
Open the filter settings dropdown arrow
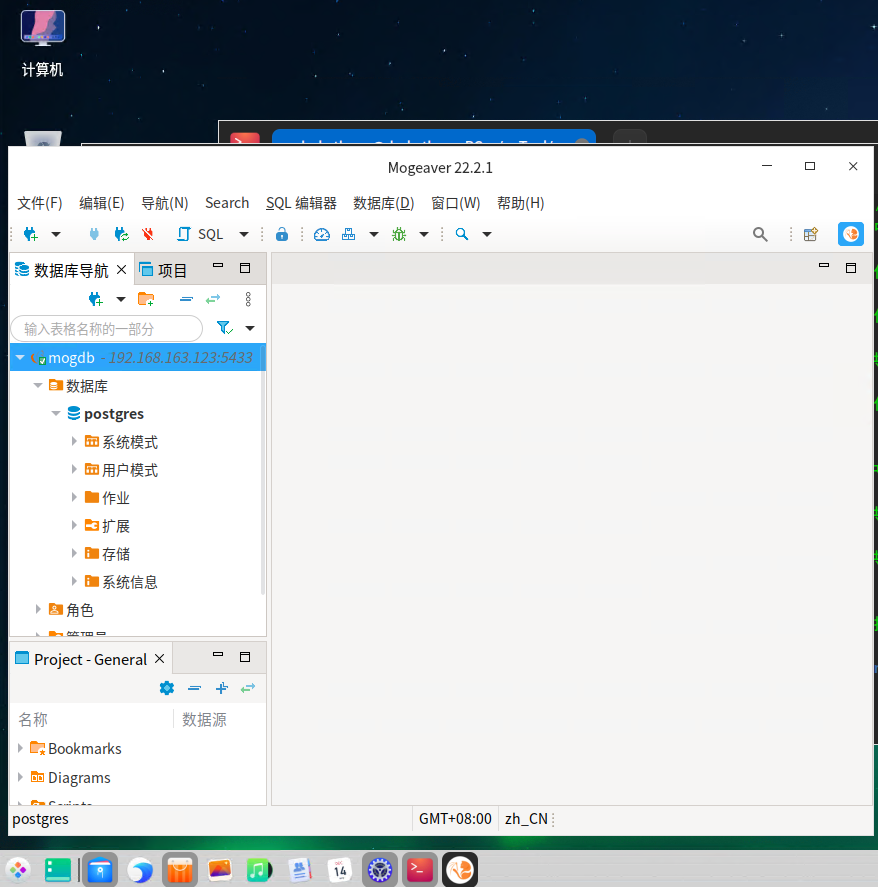[250, 328]
